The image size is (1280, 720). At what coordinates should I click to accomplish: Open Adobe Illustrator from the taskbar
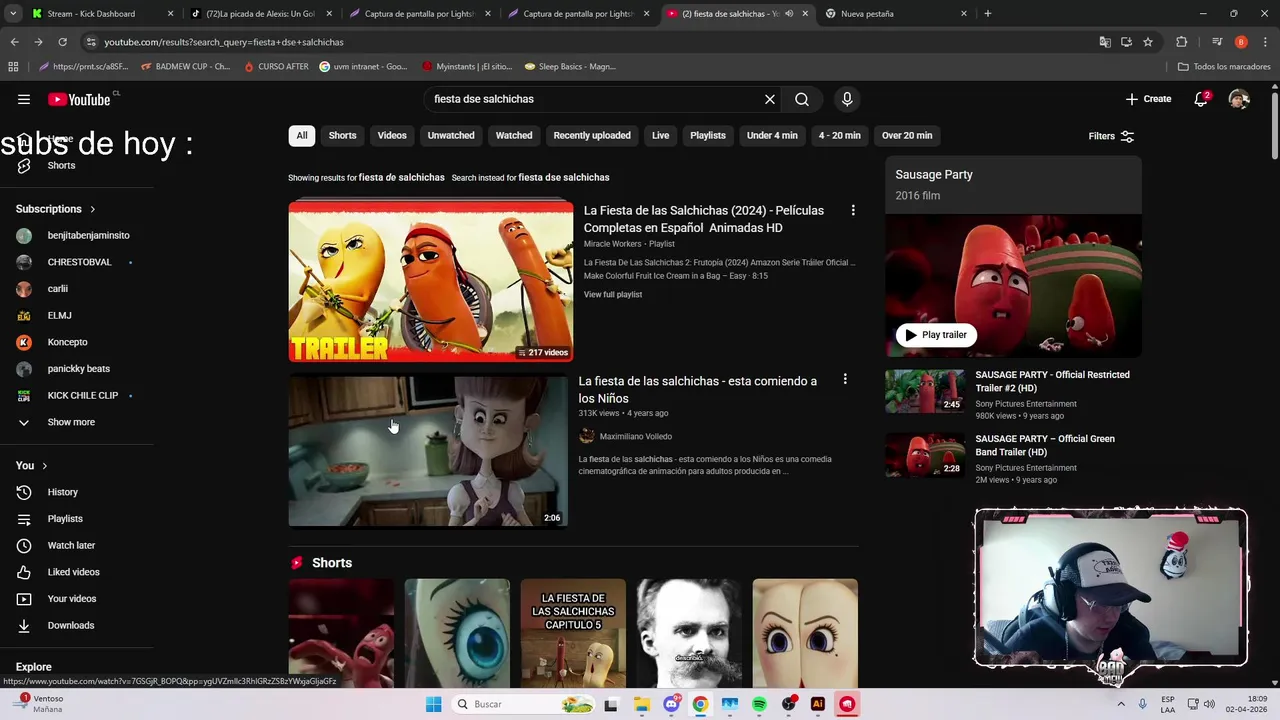[x=818, y=704]
